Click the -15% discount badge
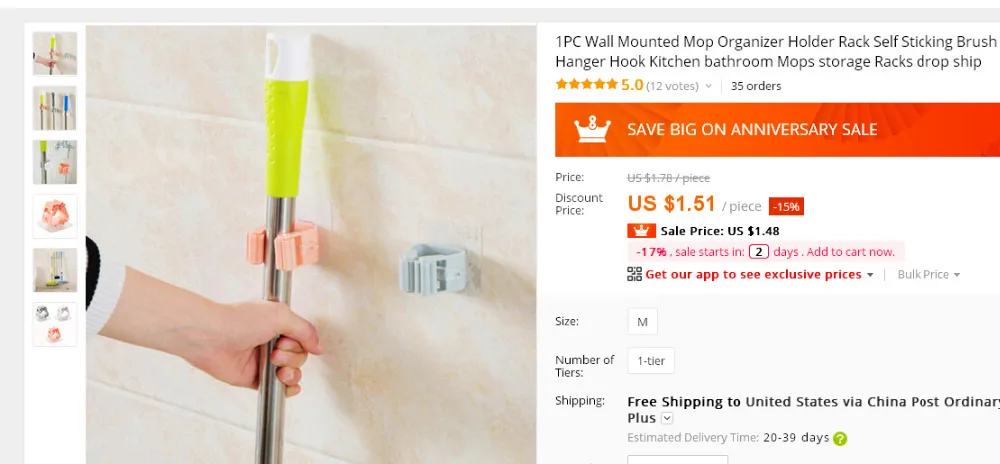 point(786,207)
